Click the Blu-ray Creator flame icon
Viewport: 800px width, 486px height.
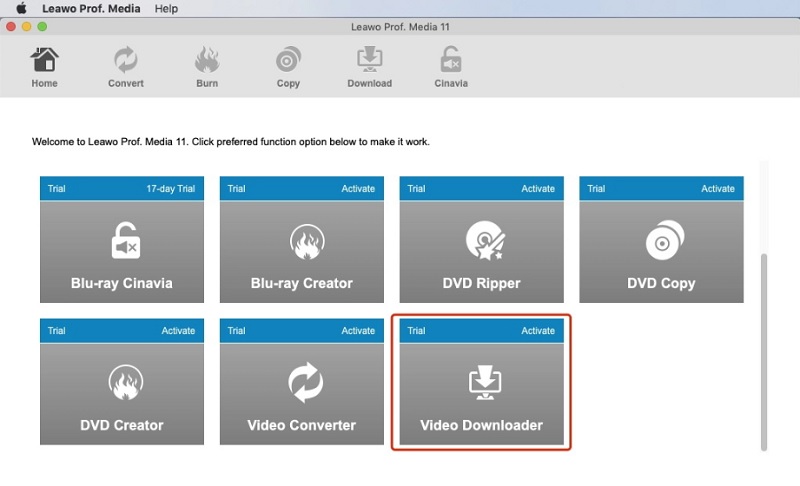[307, 241]
